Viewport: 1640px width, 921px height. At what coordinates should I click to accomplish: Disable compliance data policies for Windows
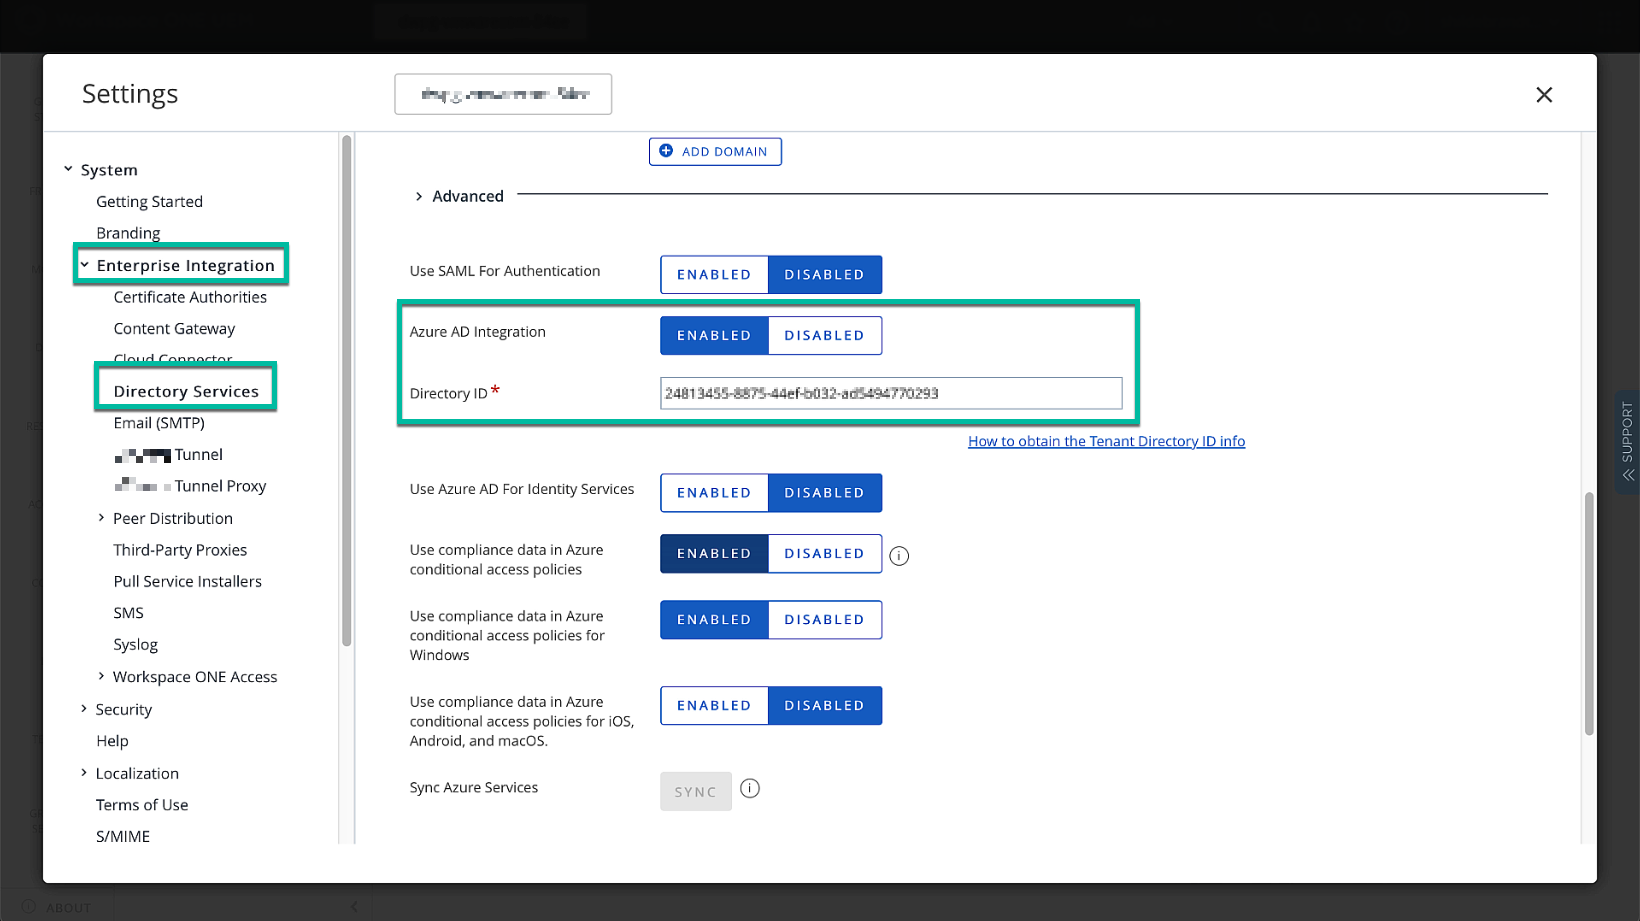[x=824, y=620]
